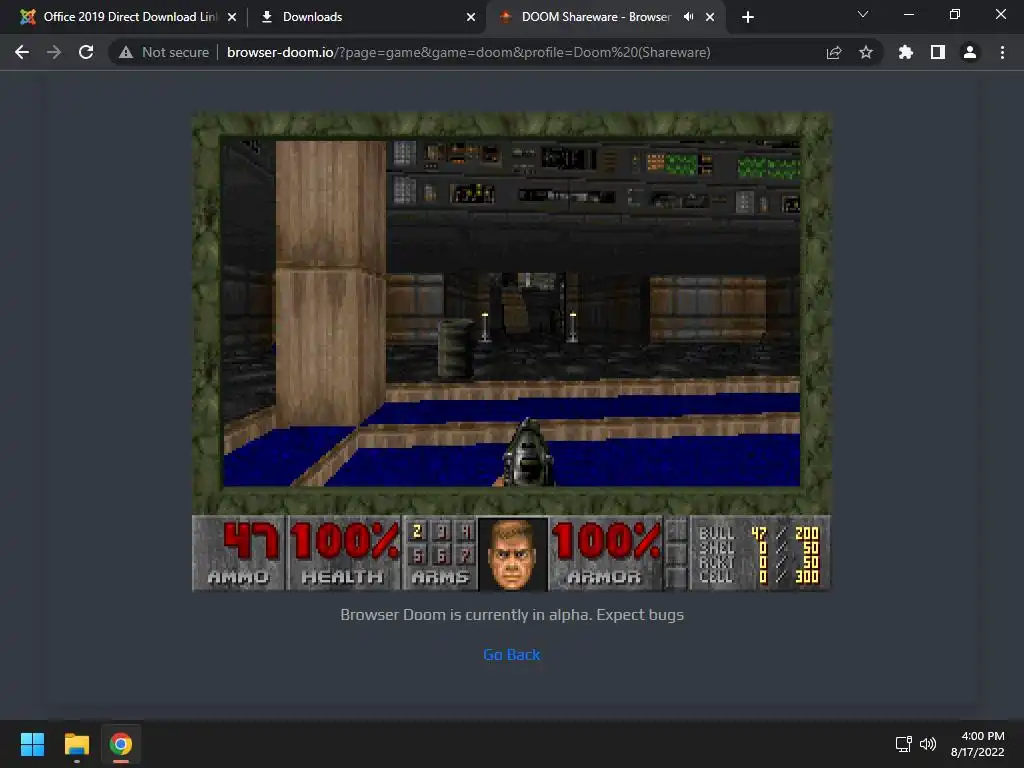
Task: Click the Not secure warning icon
Action: (126, 52)
